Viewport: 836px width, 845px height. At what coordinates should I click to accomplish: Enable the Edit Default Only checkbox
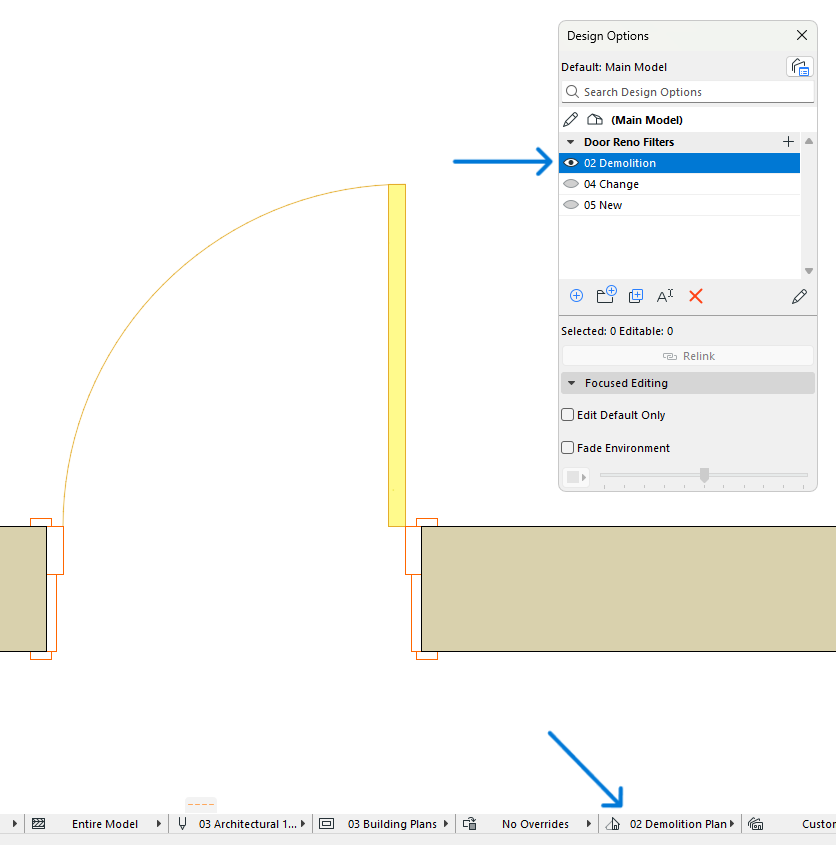[x=568, y=414]
